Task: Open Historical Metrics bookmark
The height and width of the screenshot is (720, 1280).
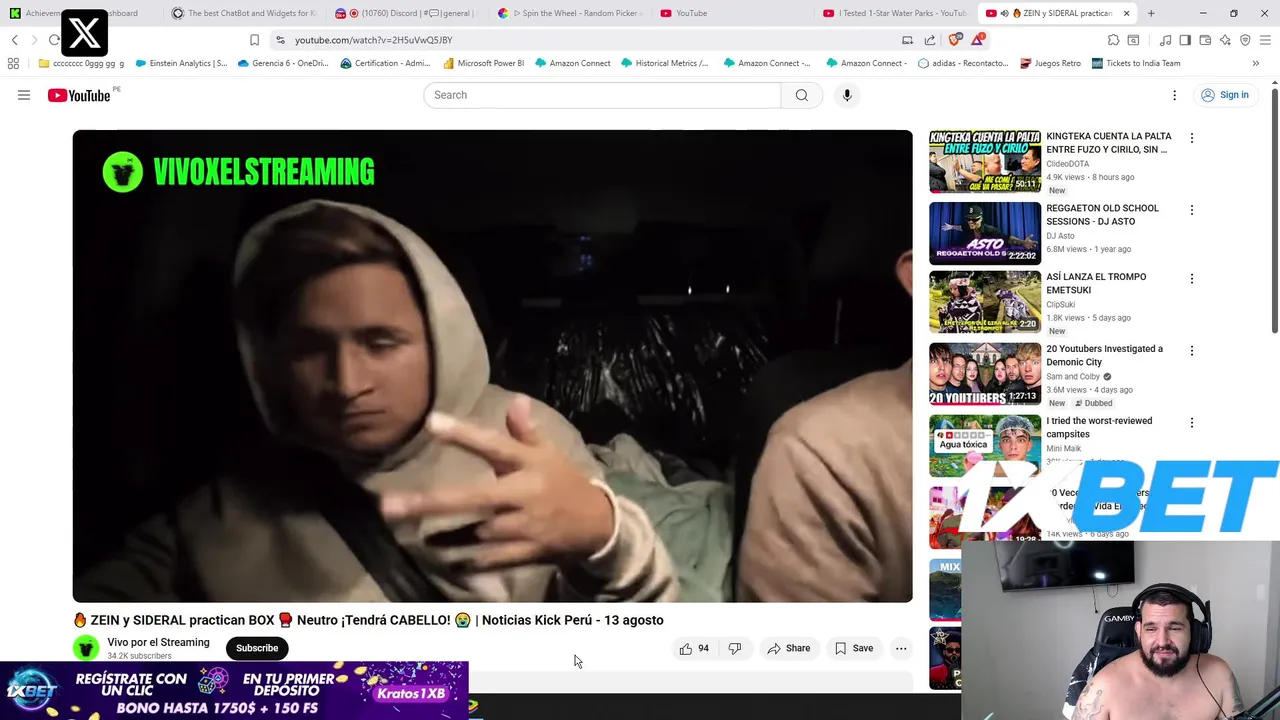Action: click(664, 63)
